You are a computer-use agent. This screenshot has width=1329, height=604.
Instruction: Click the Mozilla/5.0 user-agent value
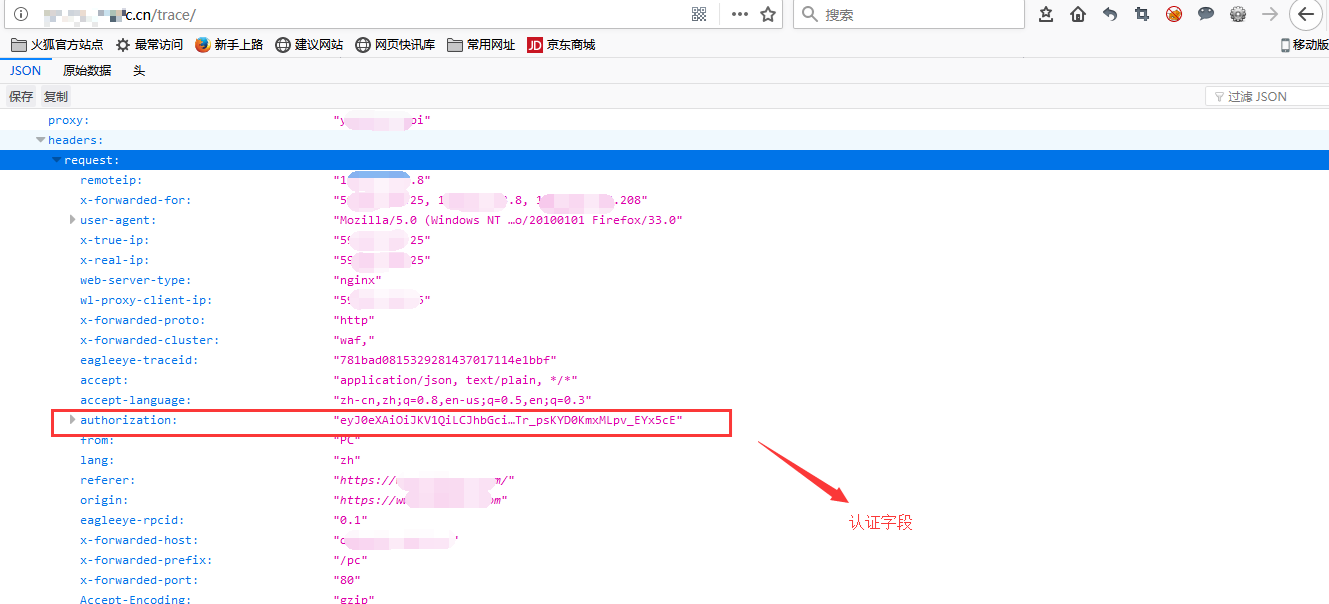click(508, 220)
